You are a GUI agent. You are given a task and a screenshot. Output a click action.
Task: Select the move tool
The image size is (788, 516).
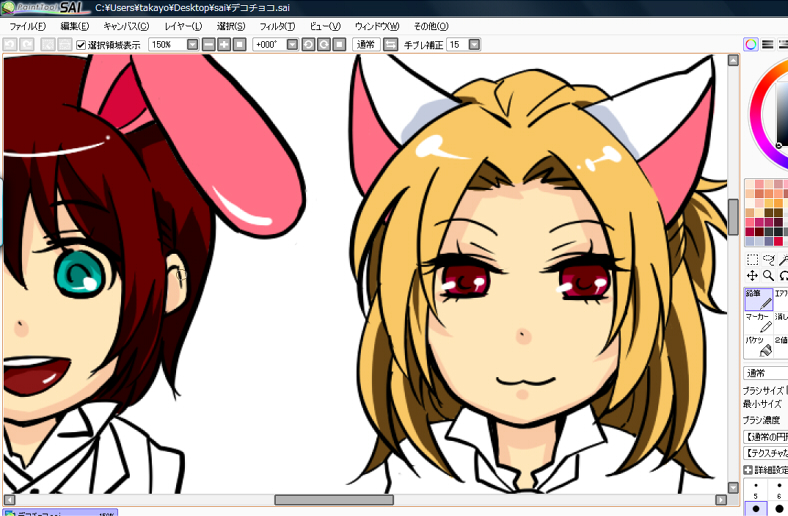coord(753,275)
